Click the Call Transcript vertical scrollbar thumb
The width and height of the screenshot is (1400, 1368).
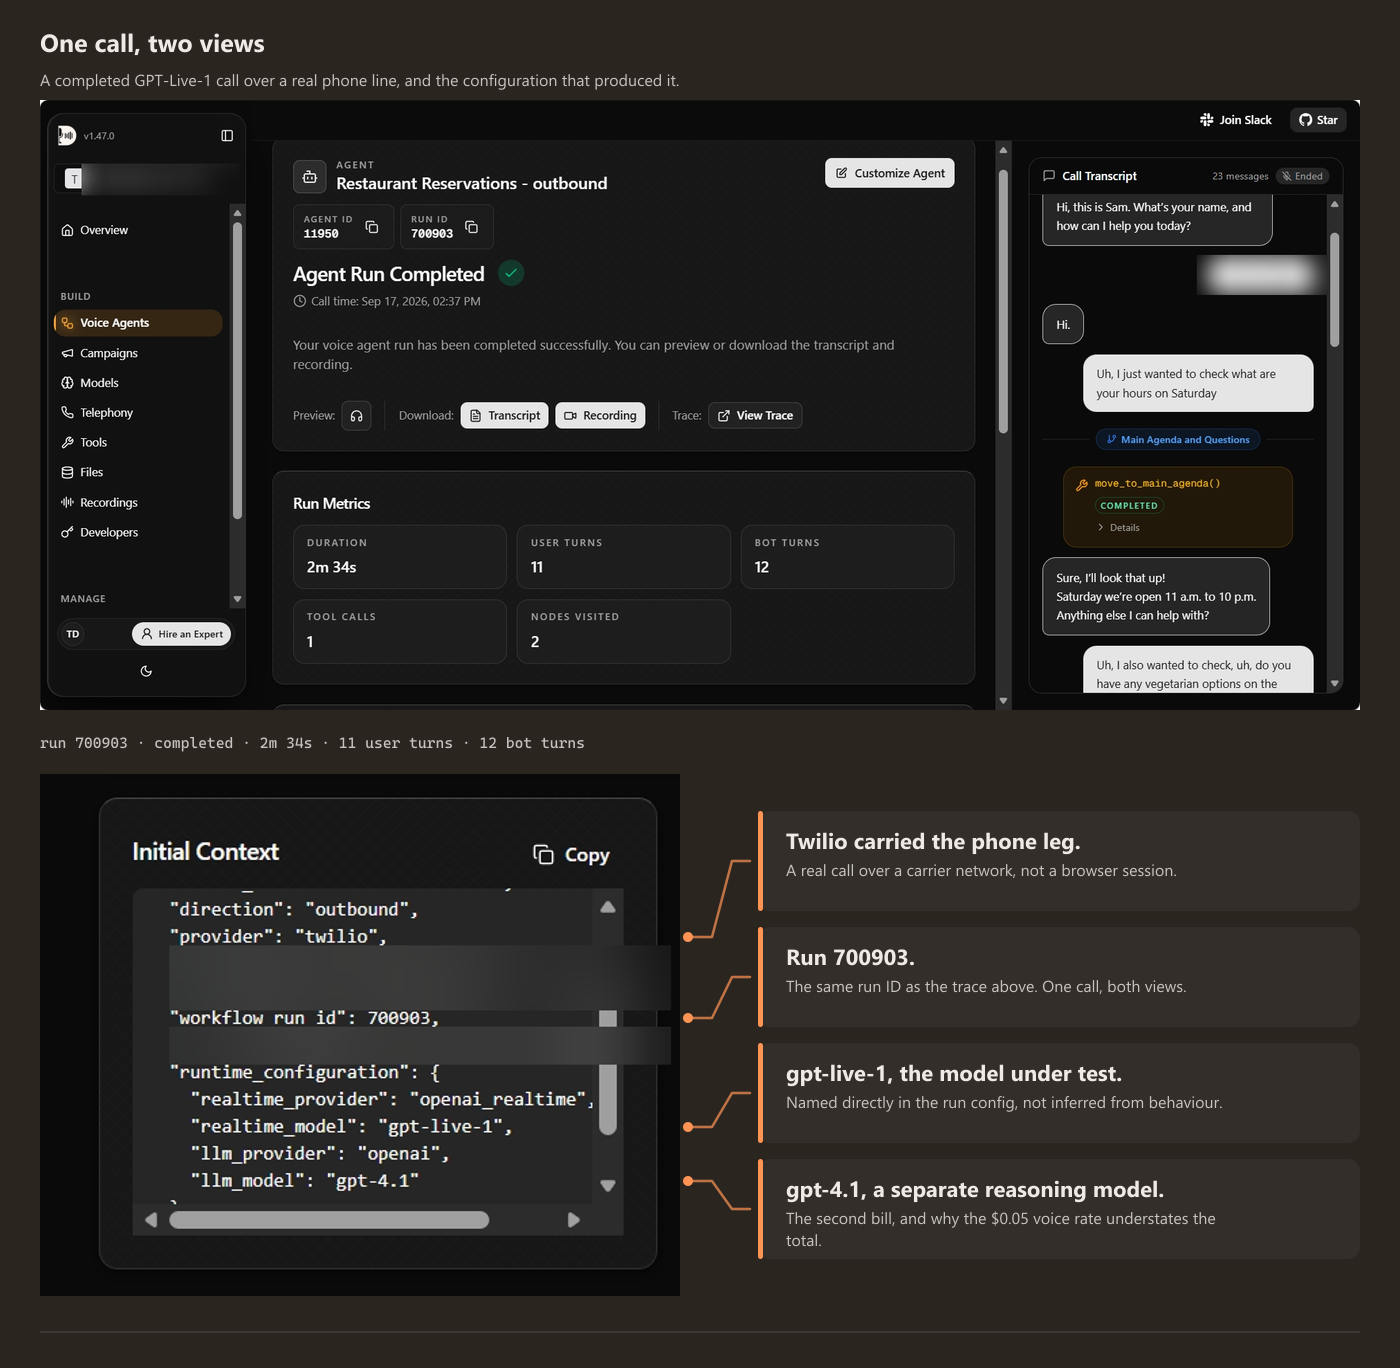(x=1334, y=290)
